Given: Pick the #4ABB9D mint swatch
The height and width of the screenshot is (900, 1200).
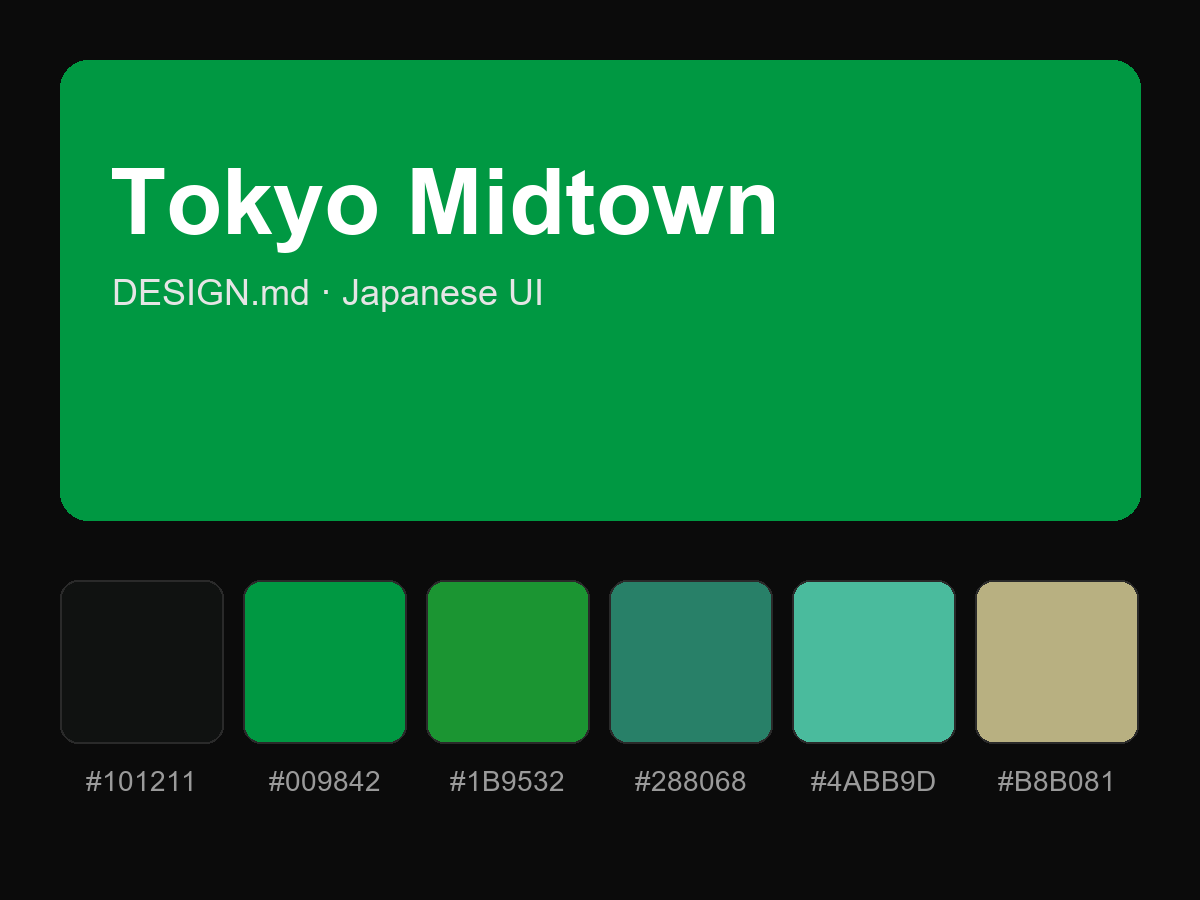Looking at the screenshot, I should click(874, 662).
